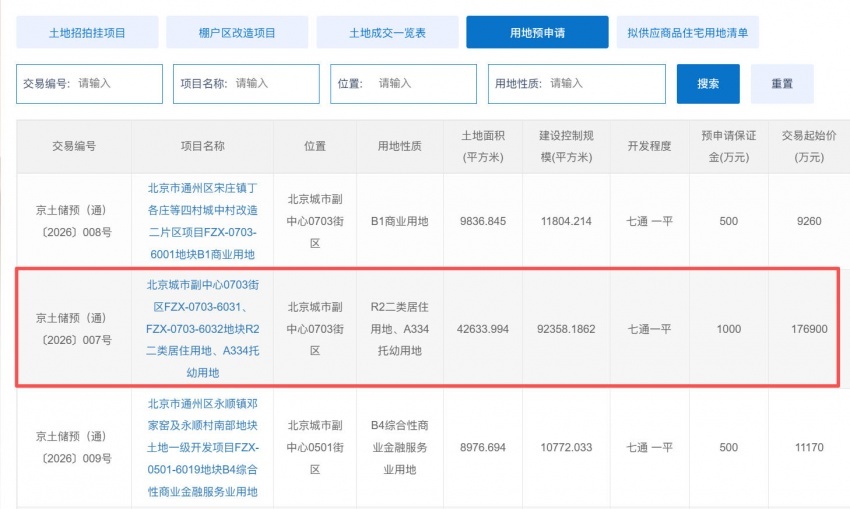Click the 项目名称 column header
The height and width of the screenshot is (509, 850).
pos(202,146)
